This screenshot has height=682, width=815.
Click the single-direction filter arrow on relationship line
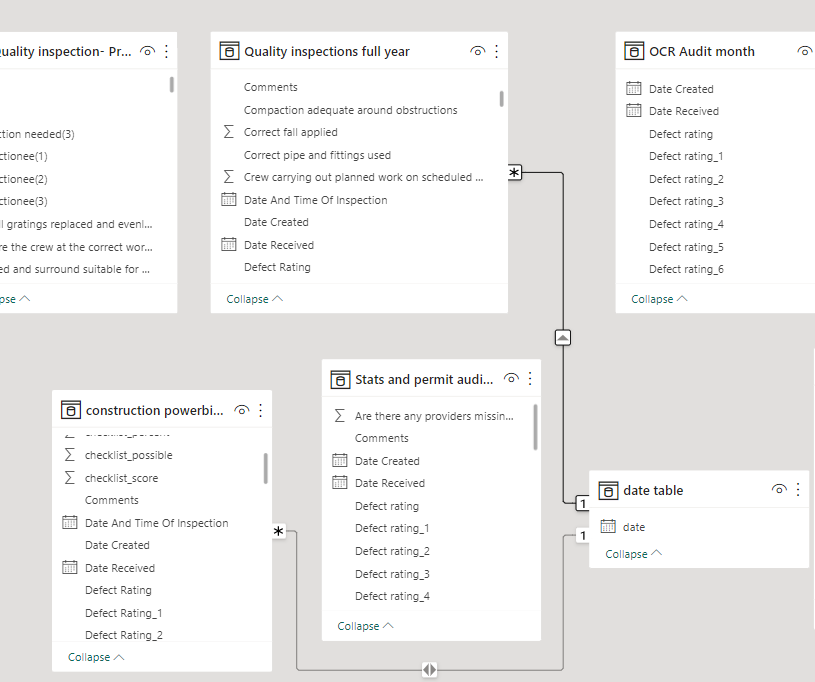[x=563, y=338]
